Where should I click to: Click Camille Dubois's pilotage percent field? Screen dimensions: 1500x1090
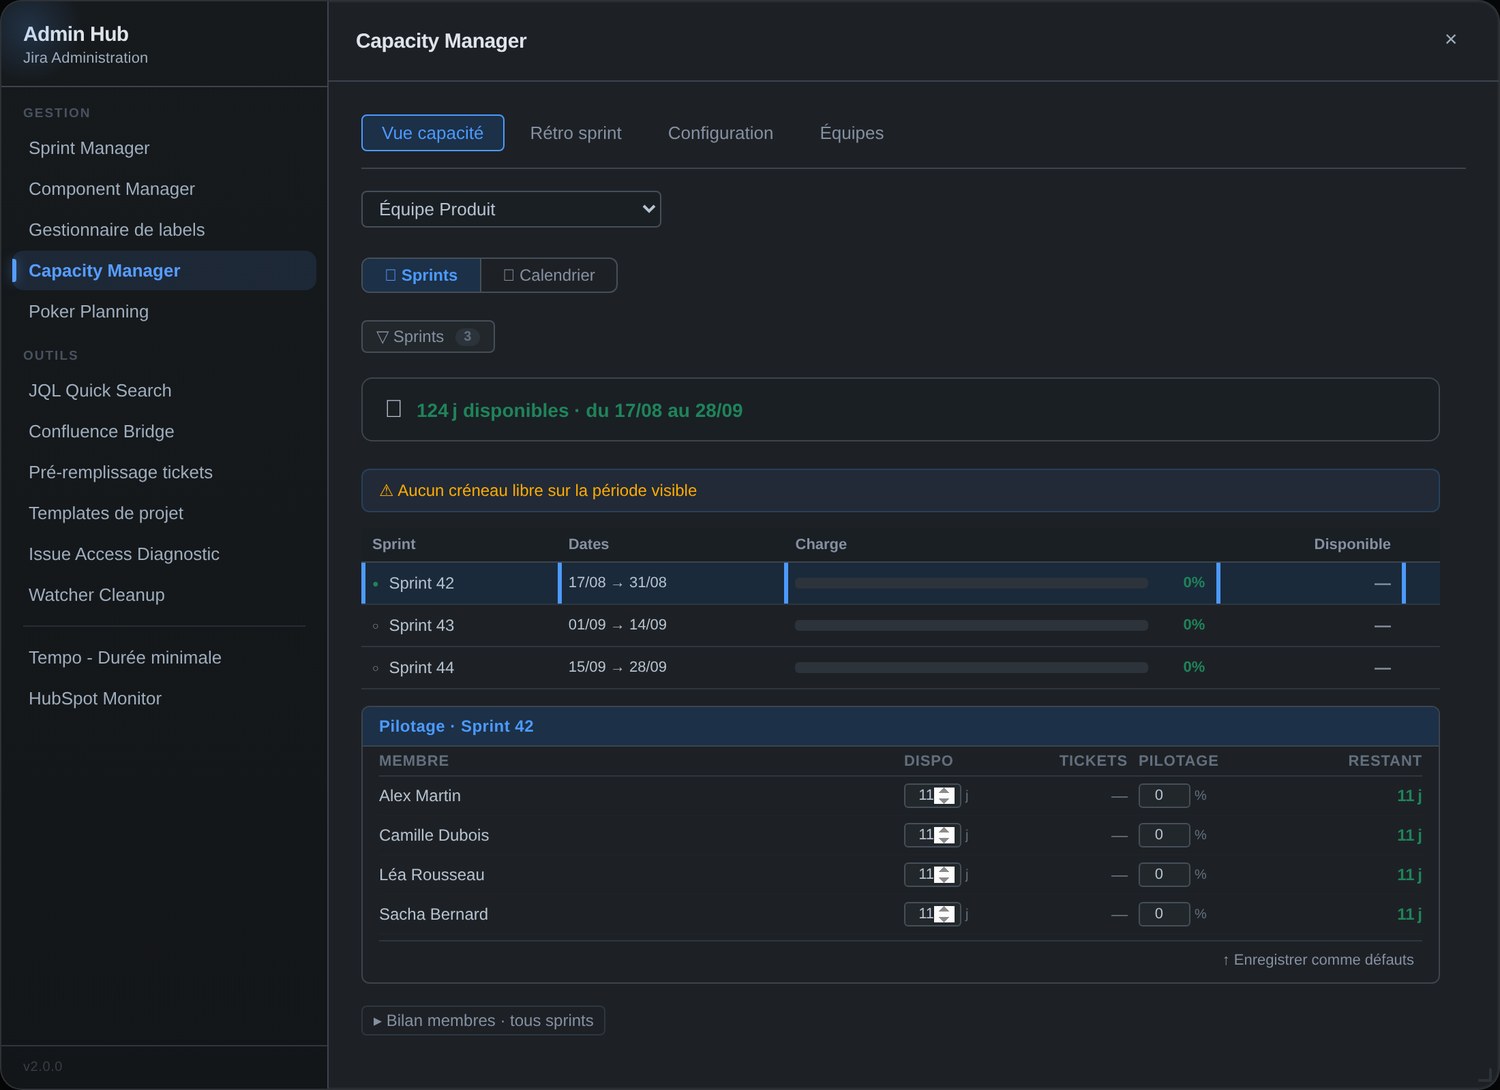[x=1164, y=835]
